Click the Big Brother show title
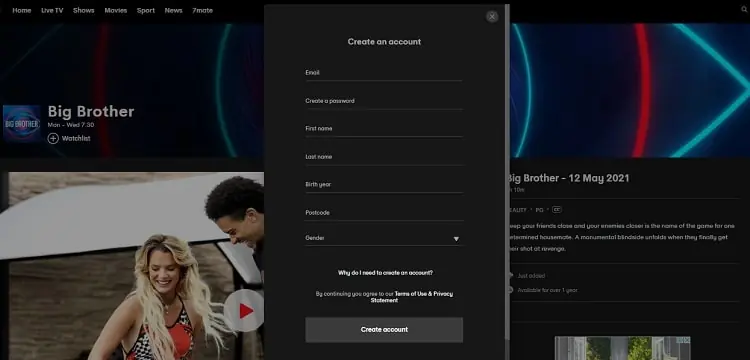The image size is (750, 360). tap(91, 111)
